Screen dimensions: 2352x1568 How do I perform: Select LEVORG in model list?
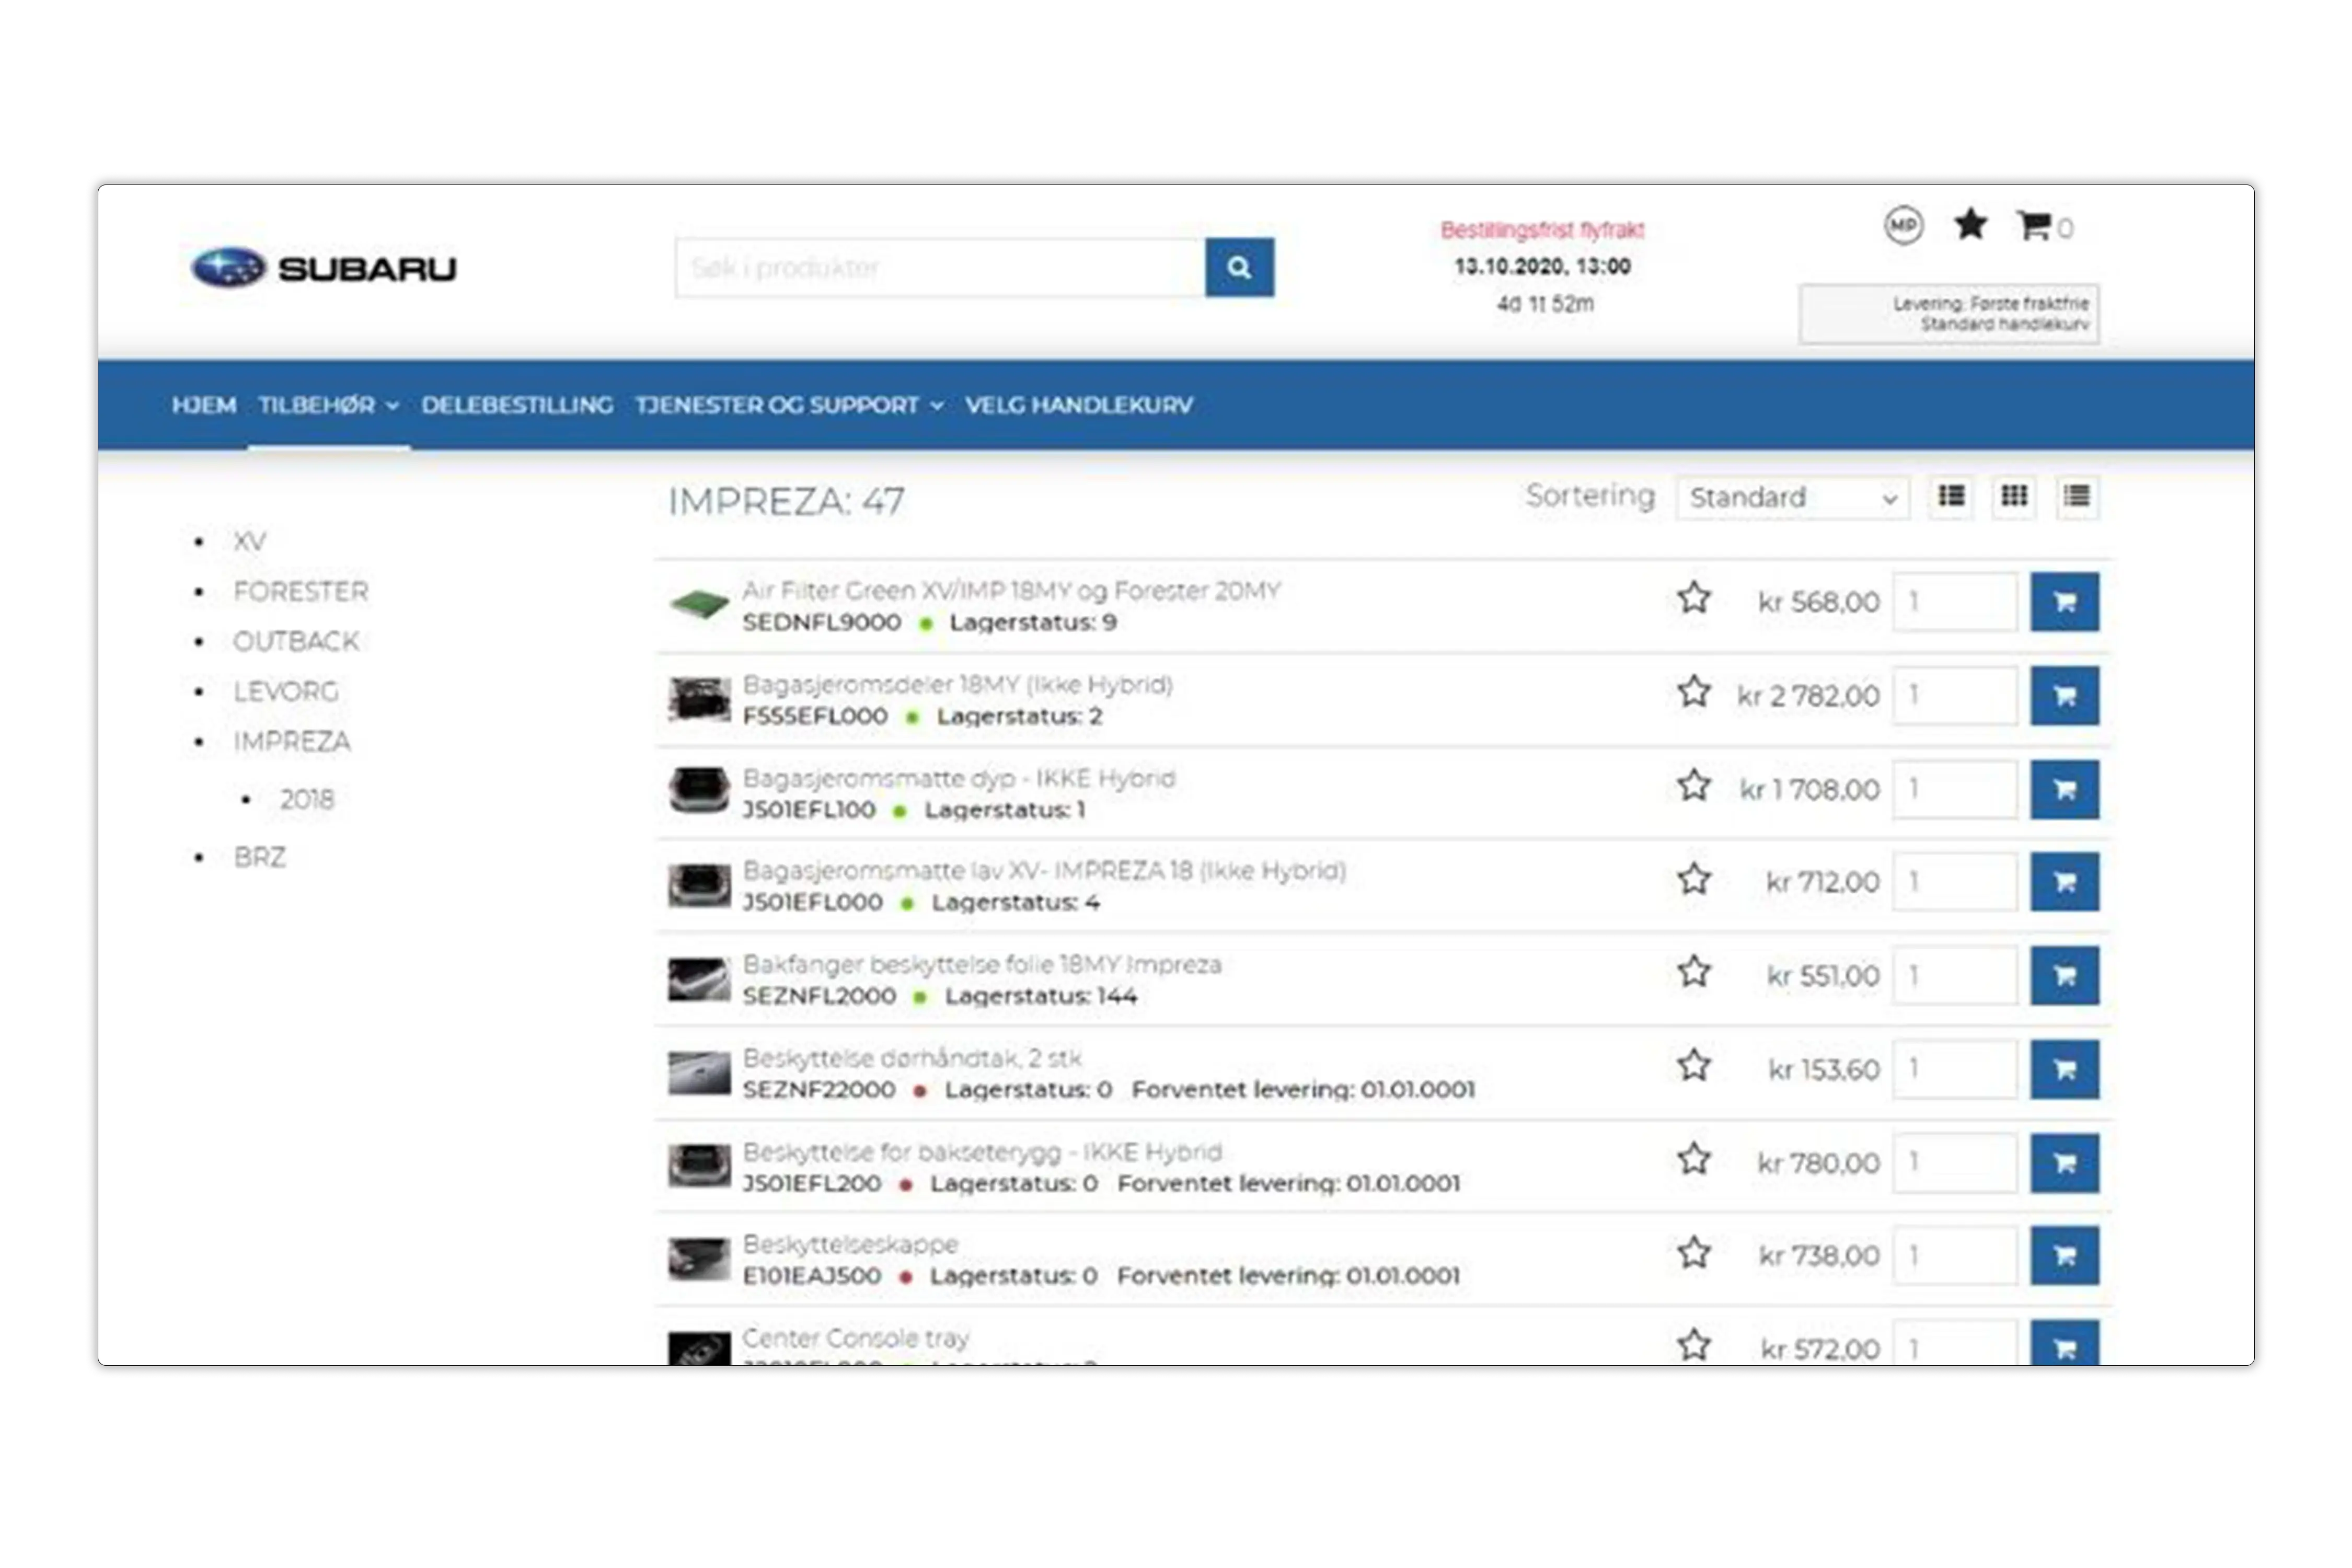click(286, 691)
